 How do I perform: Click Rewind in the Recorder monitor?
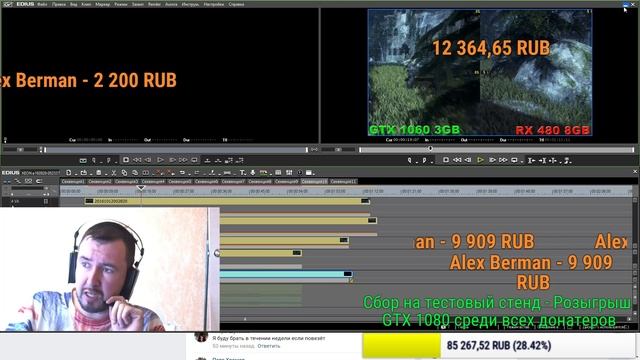point(457,160)
